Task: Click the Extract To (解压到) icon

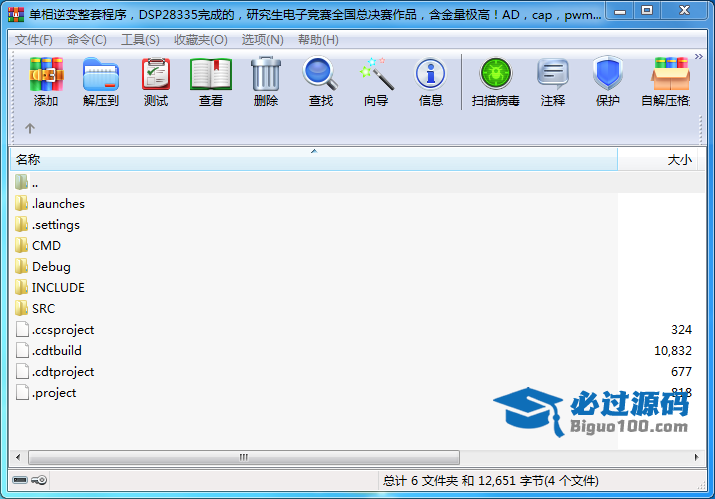Action: click(101, 82)
